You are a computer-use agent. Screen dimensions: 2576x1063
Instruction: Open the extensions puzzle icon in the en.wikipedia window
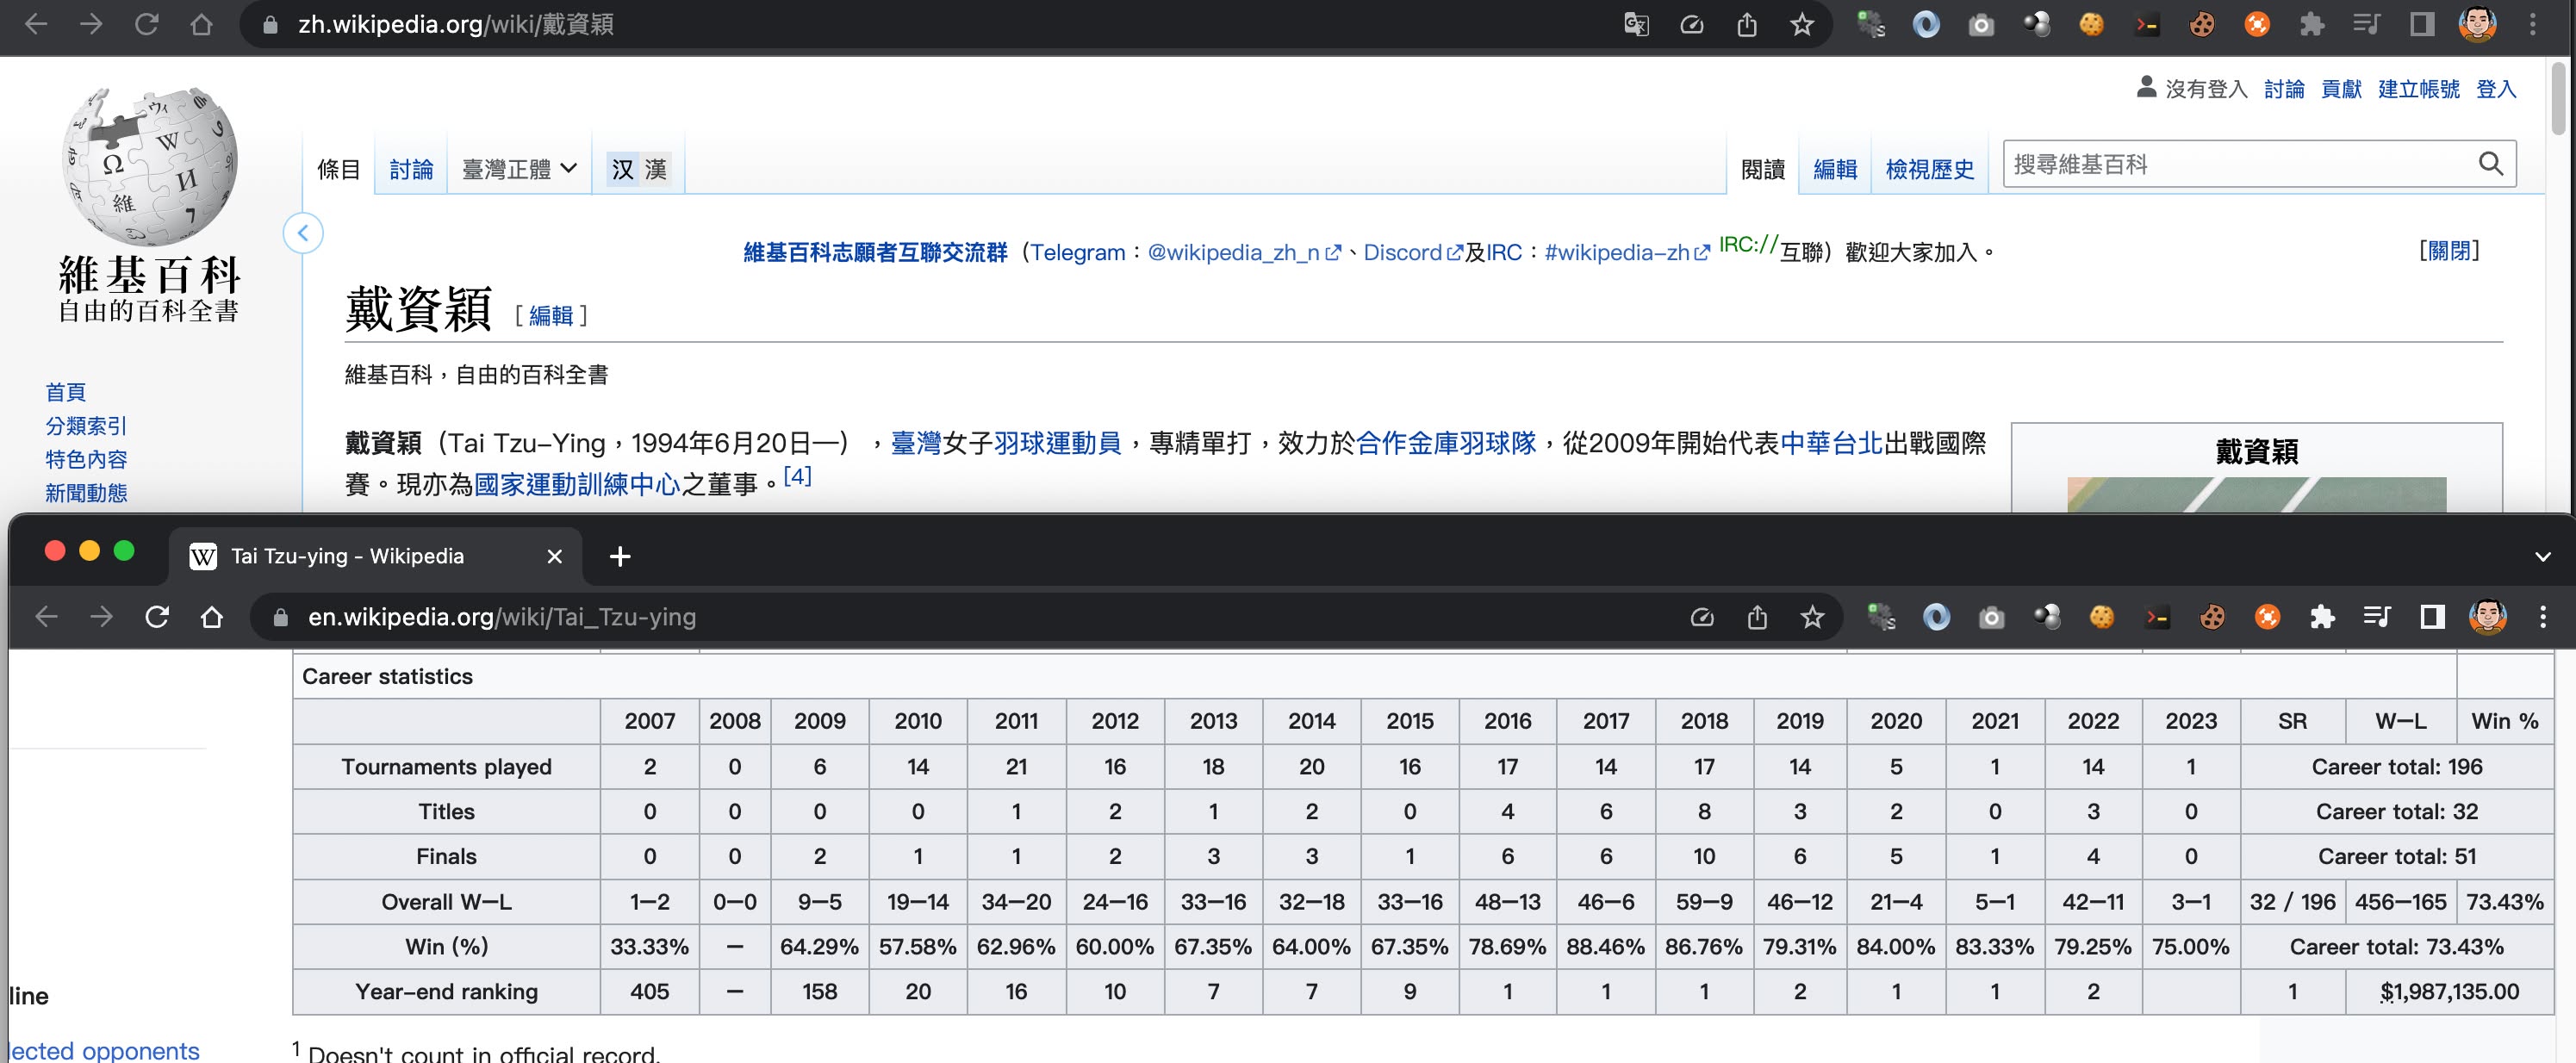pos(2322,617)
